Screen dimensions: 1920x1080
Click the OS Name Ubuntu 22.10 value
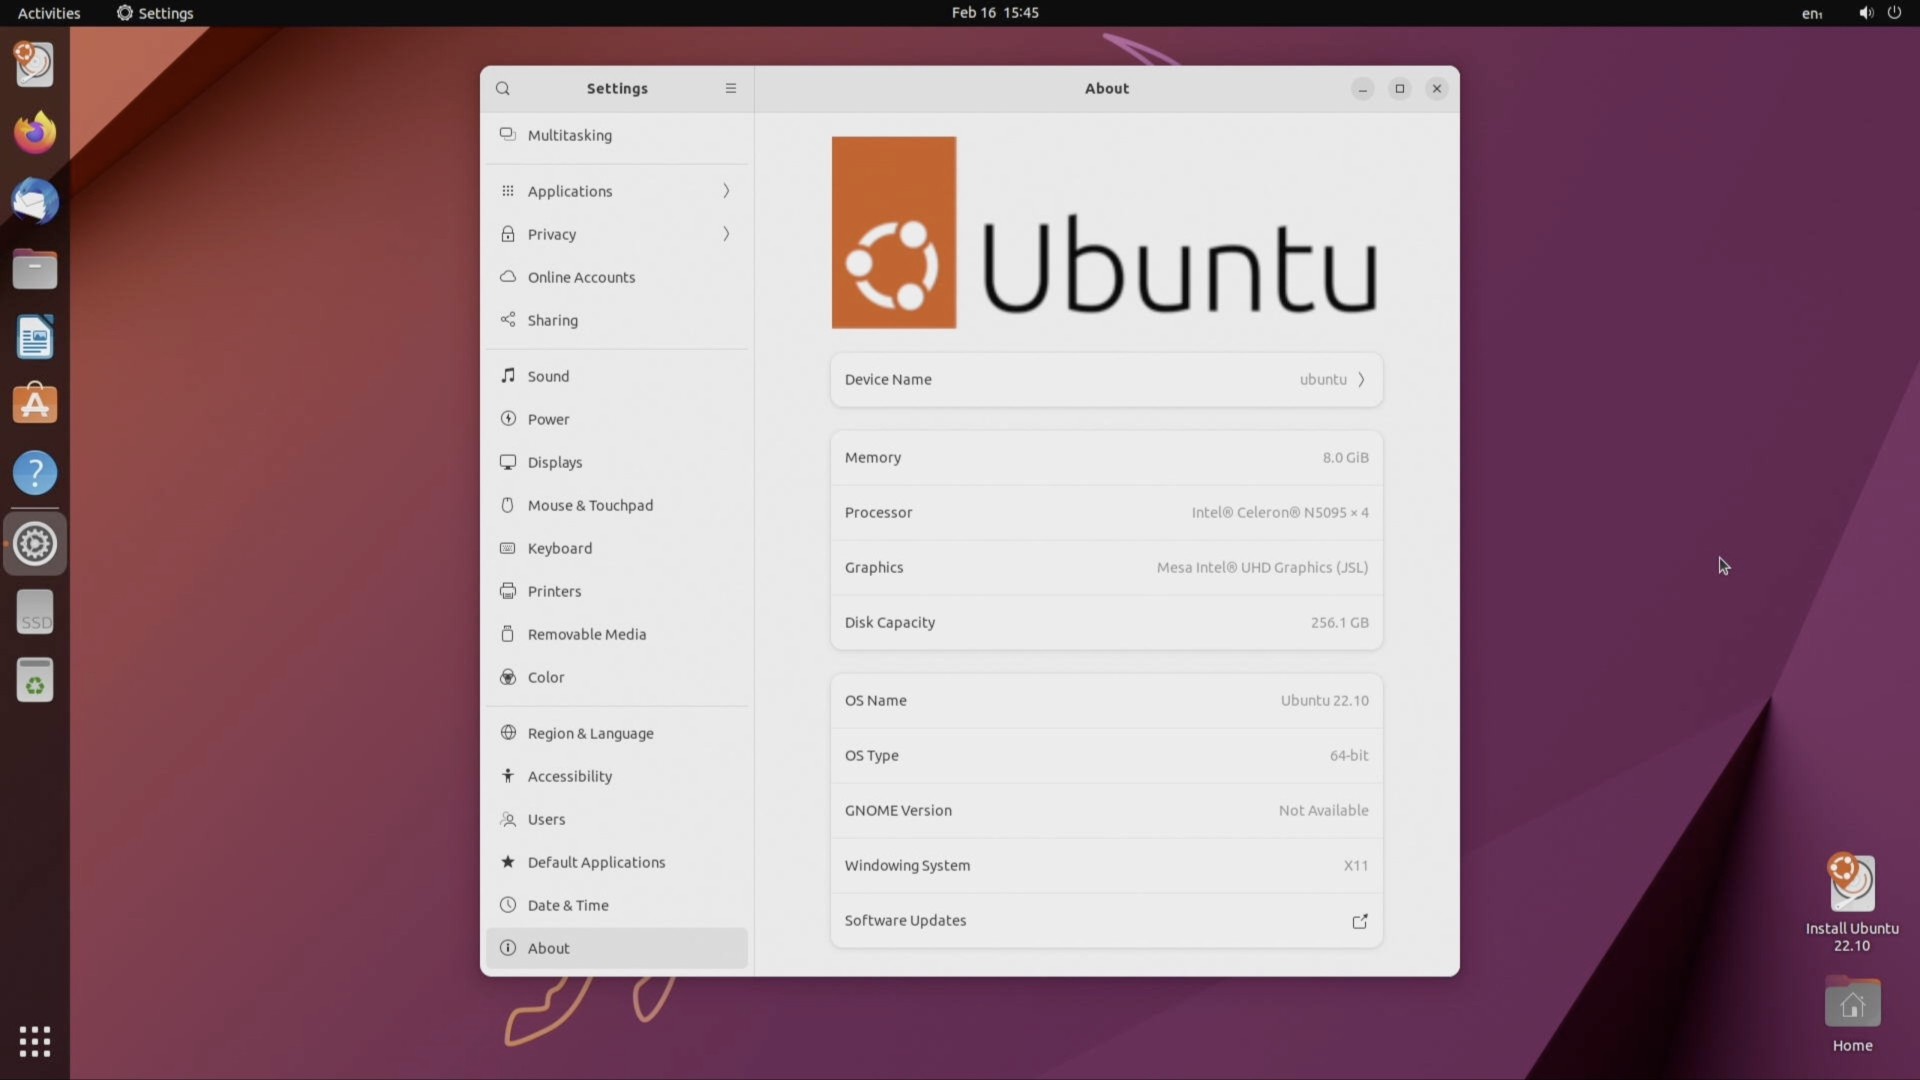pos(1324,701)
